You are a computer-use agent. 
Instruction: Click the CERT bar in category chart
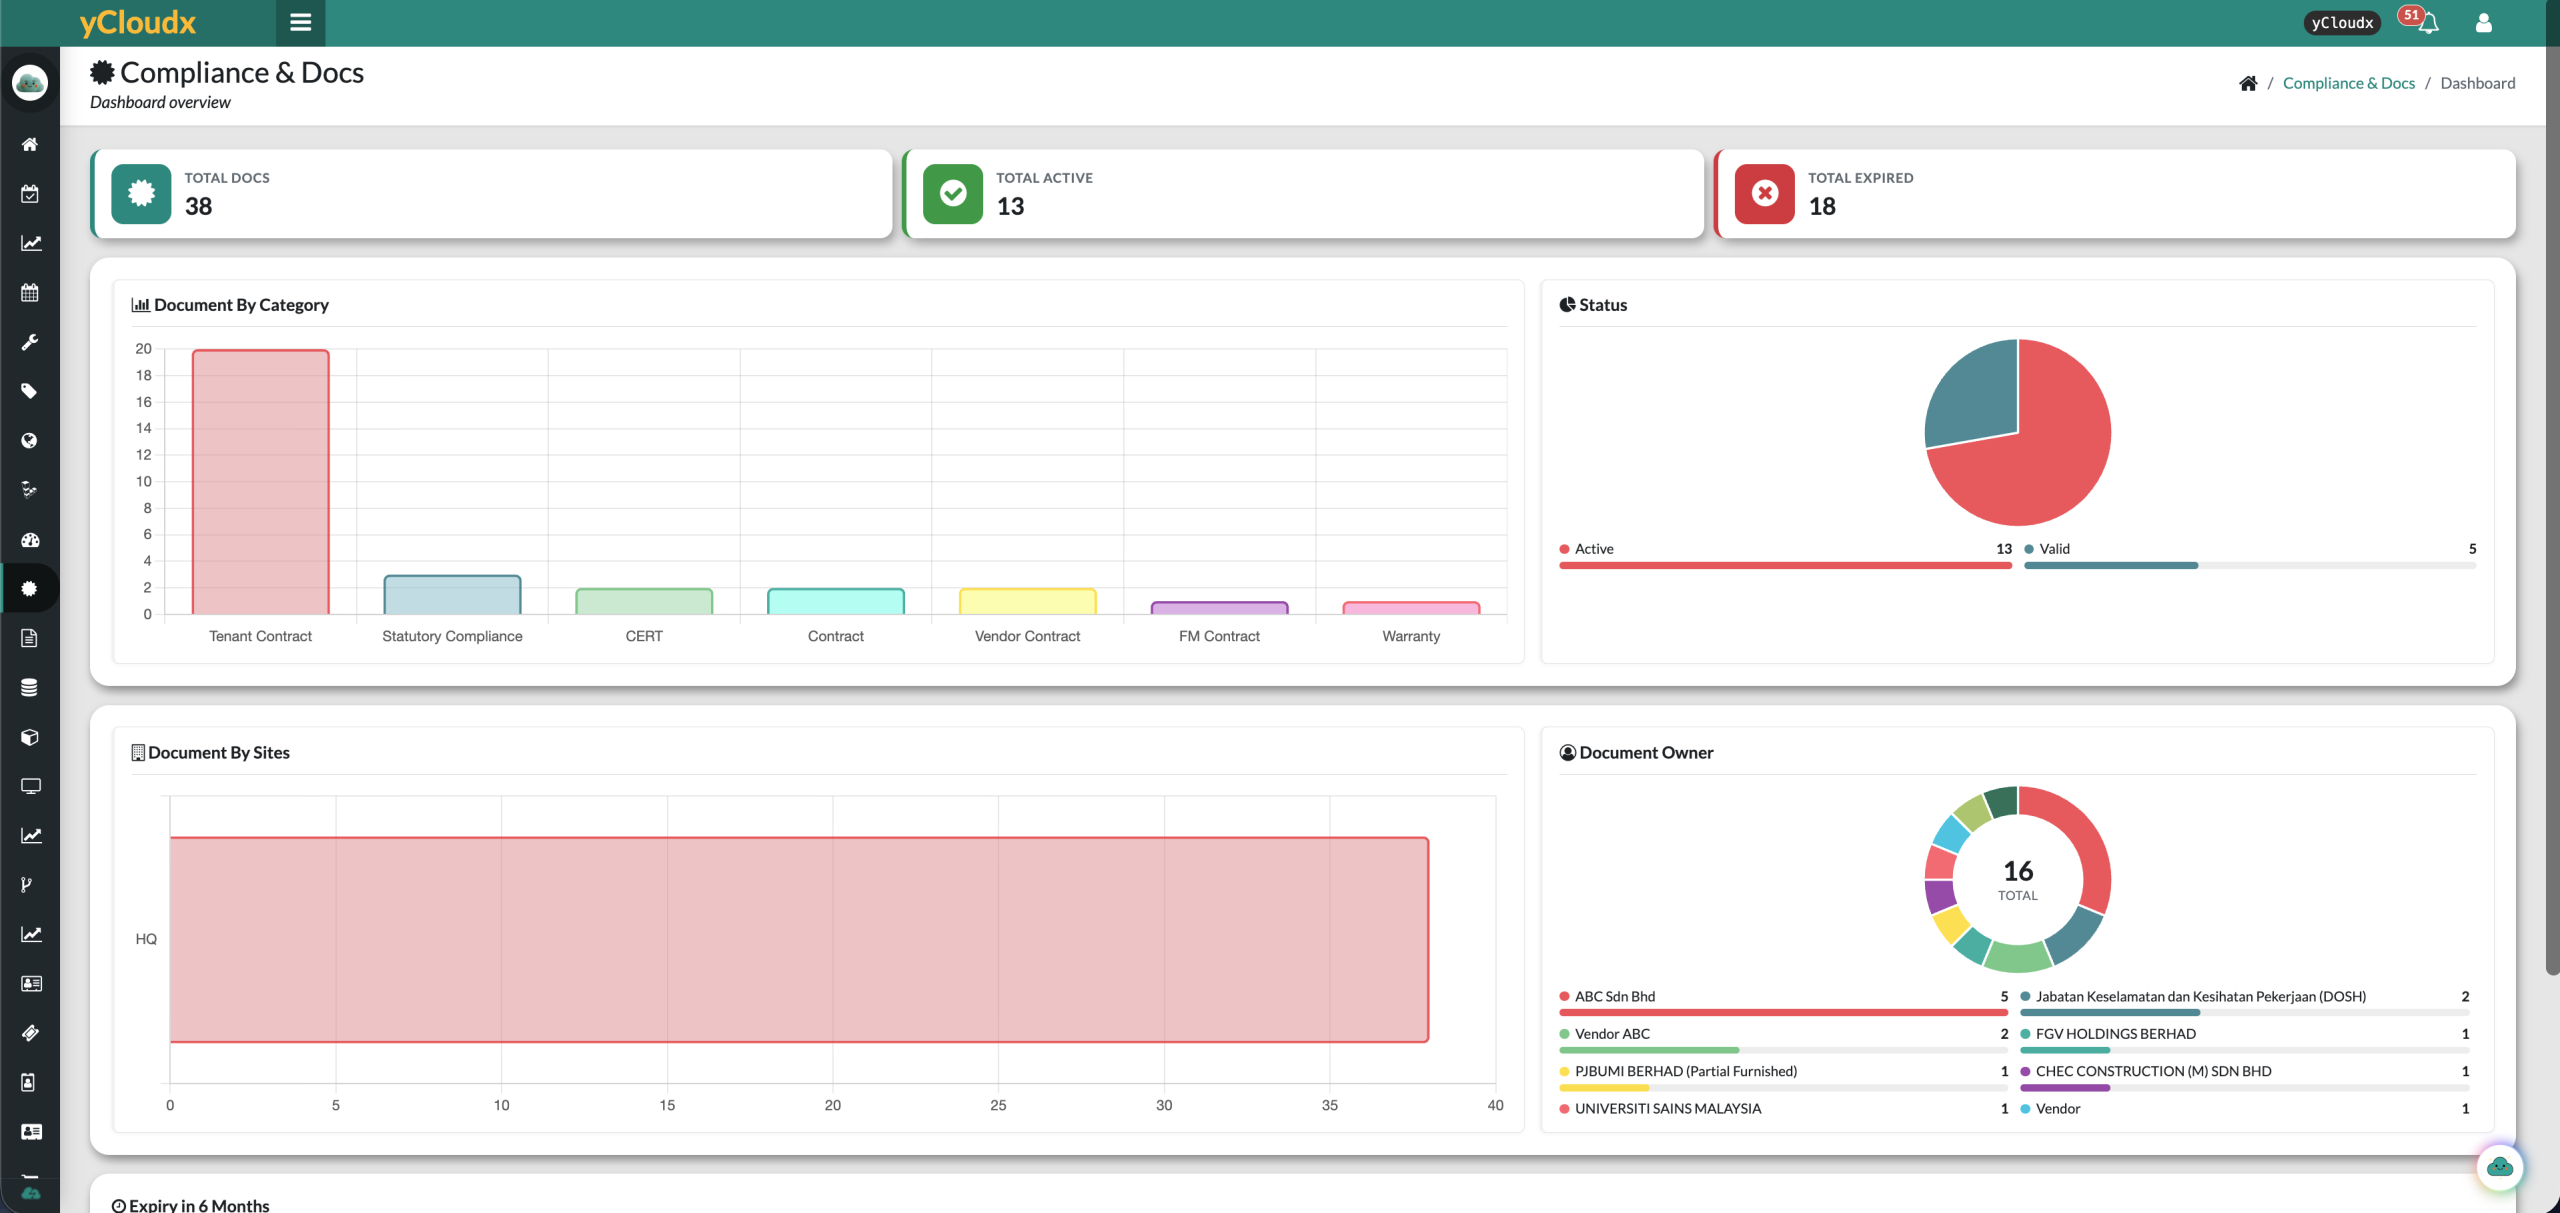(x=644, y=601)
